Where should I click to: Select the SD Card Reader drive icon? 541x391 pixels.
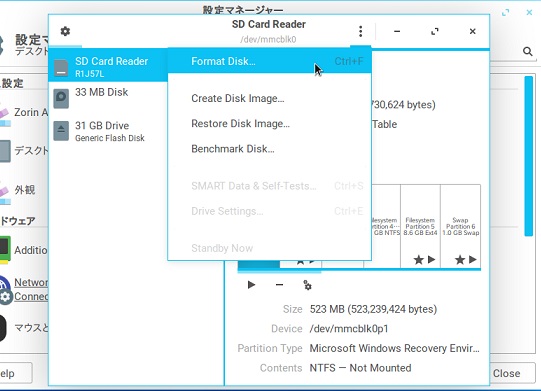pos(61,67)
